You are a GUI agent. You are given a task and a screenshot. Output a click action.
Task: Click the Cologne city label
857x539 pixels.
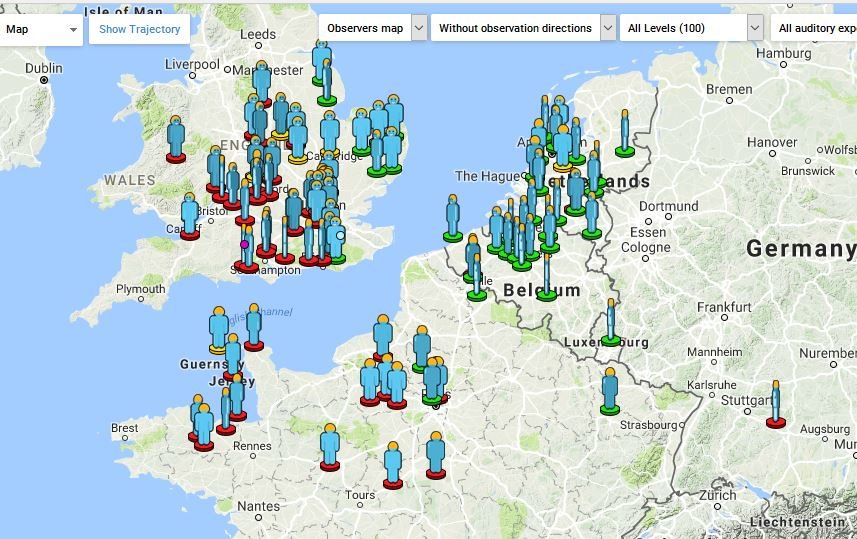click(x=645, y=247)
